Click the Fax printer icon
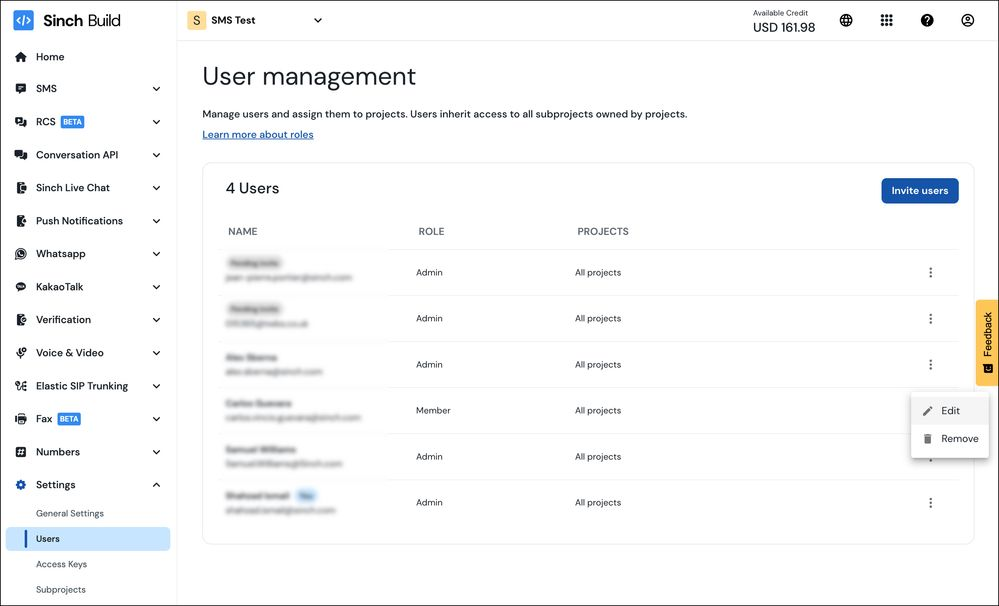 pos(21,419)
